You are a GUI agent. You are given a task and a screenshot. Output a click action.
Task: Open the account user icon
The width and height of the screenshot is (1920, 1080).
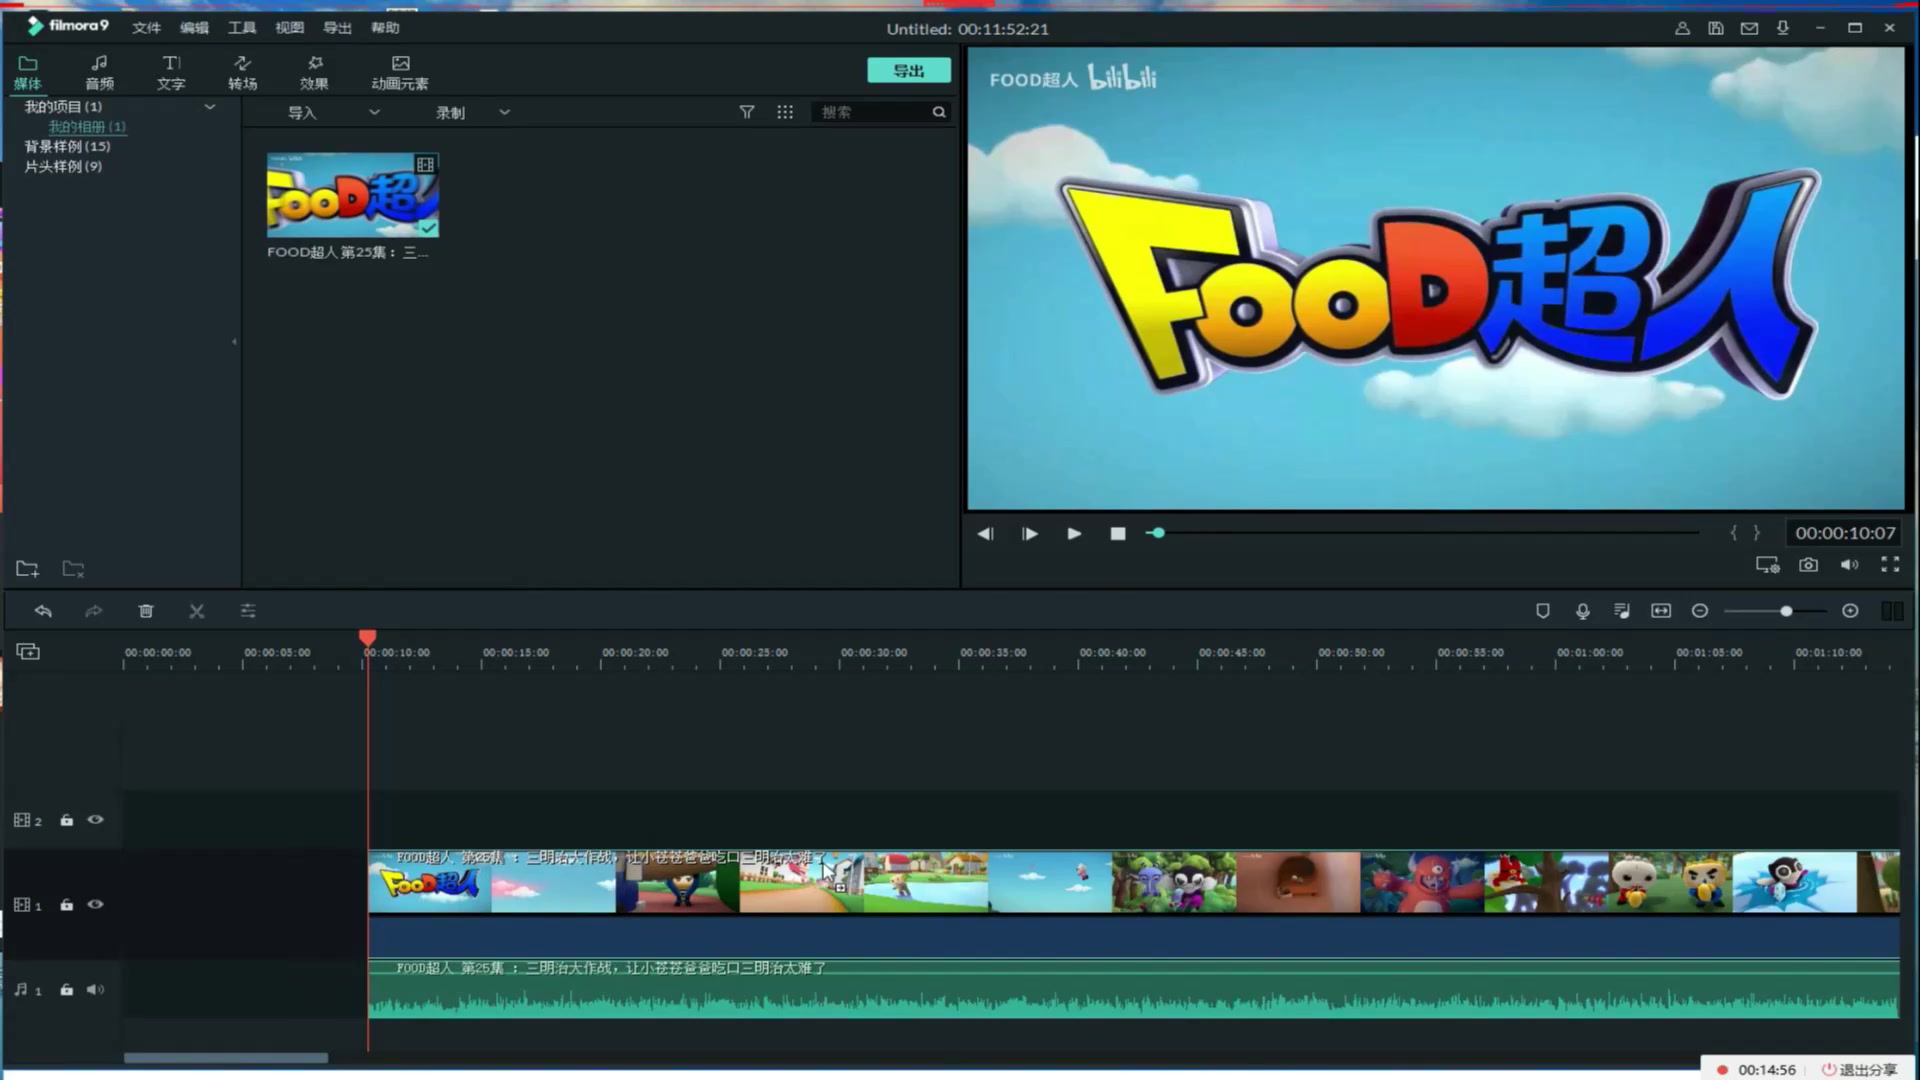(x=1683, y=28)
